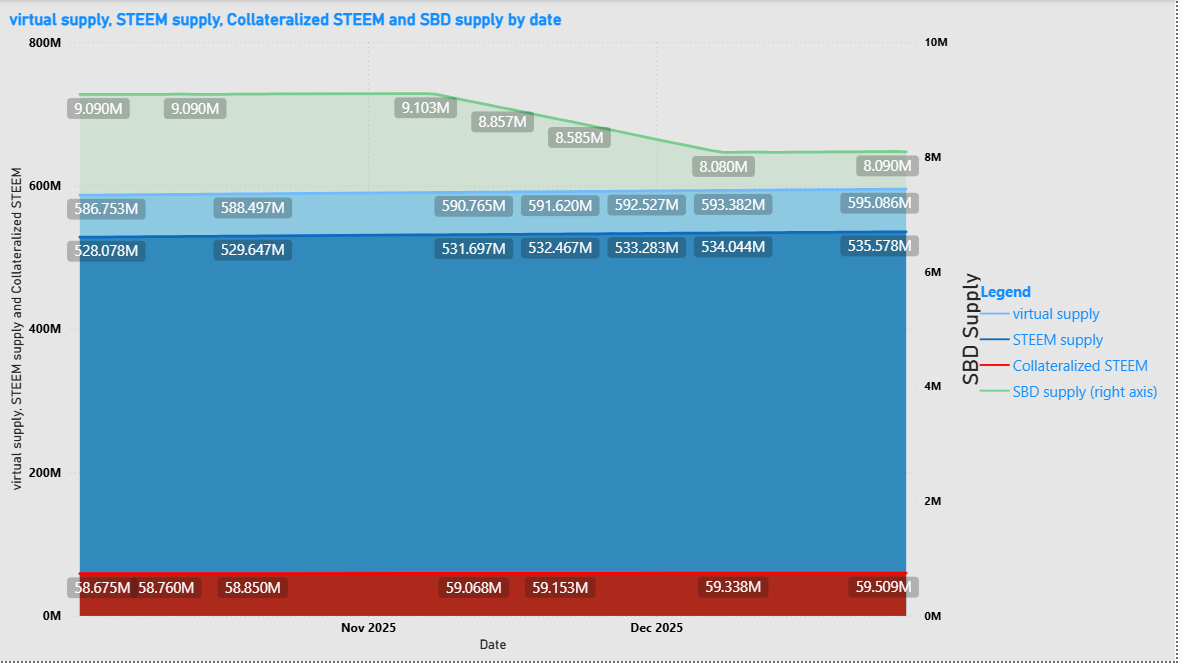Click Nov 2025 axis label
The width and height of the screenshot is (1178, 664).
pyautogui.click(x=368, y=628)
